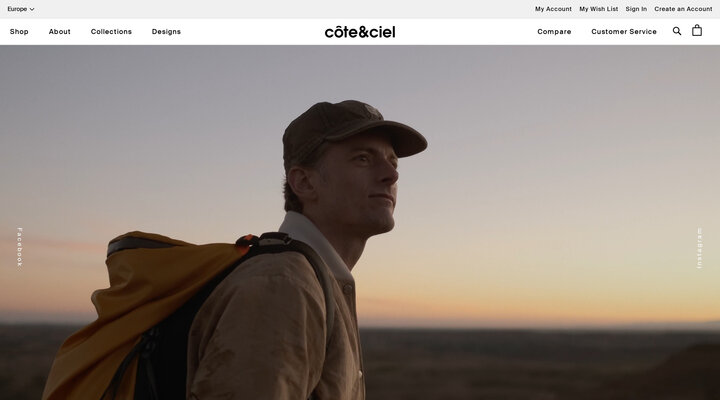Select Create an Account link
Image resolution: width=720 pixels, height=400 pixels.
[x=683, y=9]
